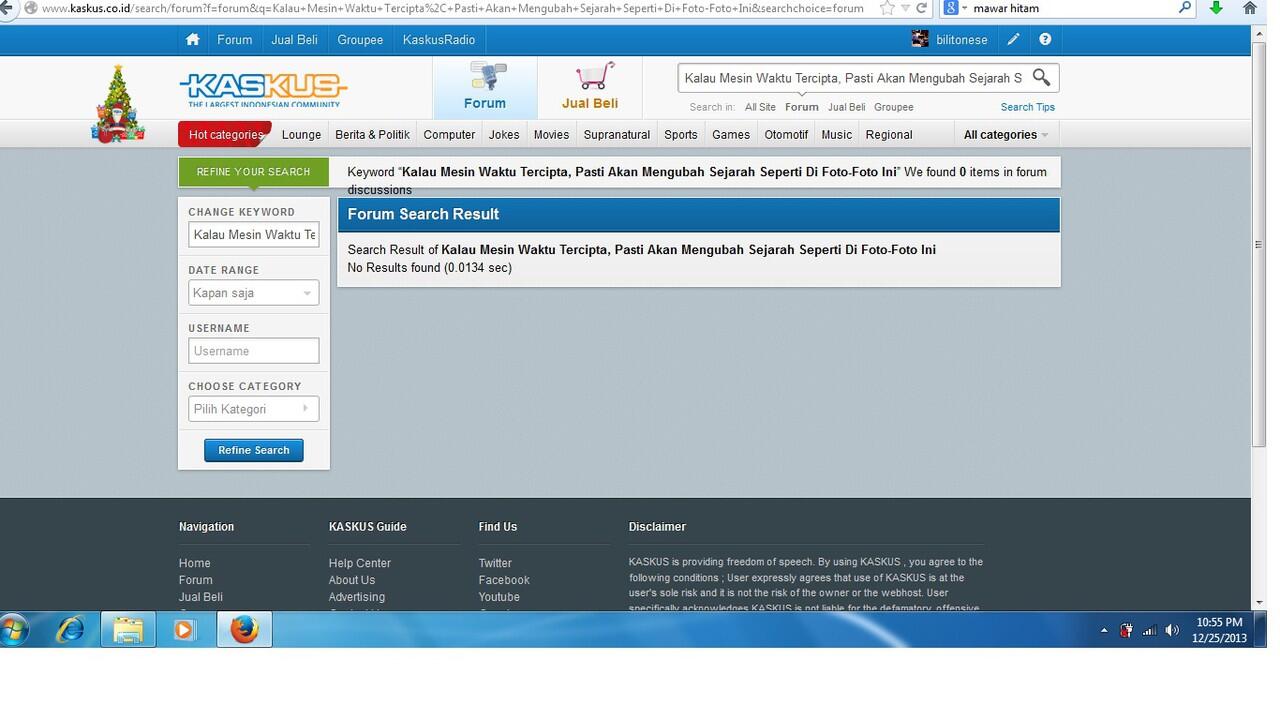1280x720 pixels.
Task: Click the taskbar clock showing 10:55 PM
Action: pos(1219,630)
